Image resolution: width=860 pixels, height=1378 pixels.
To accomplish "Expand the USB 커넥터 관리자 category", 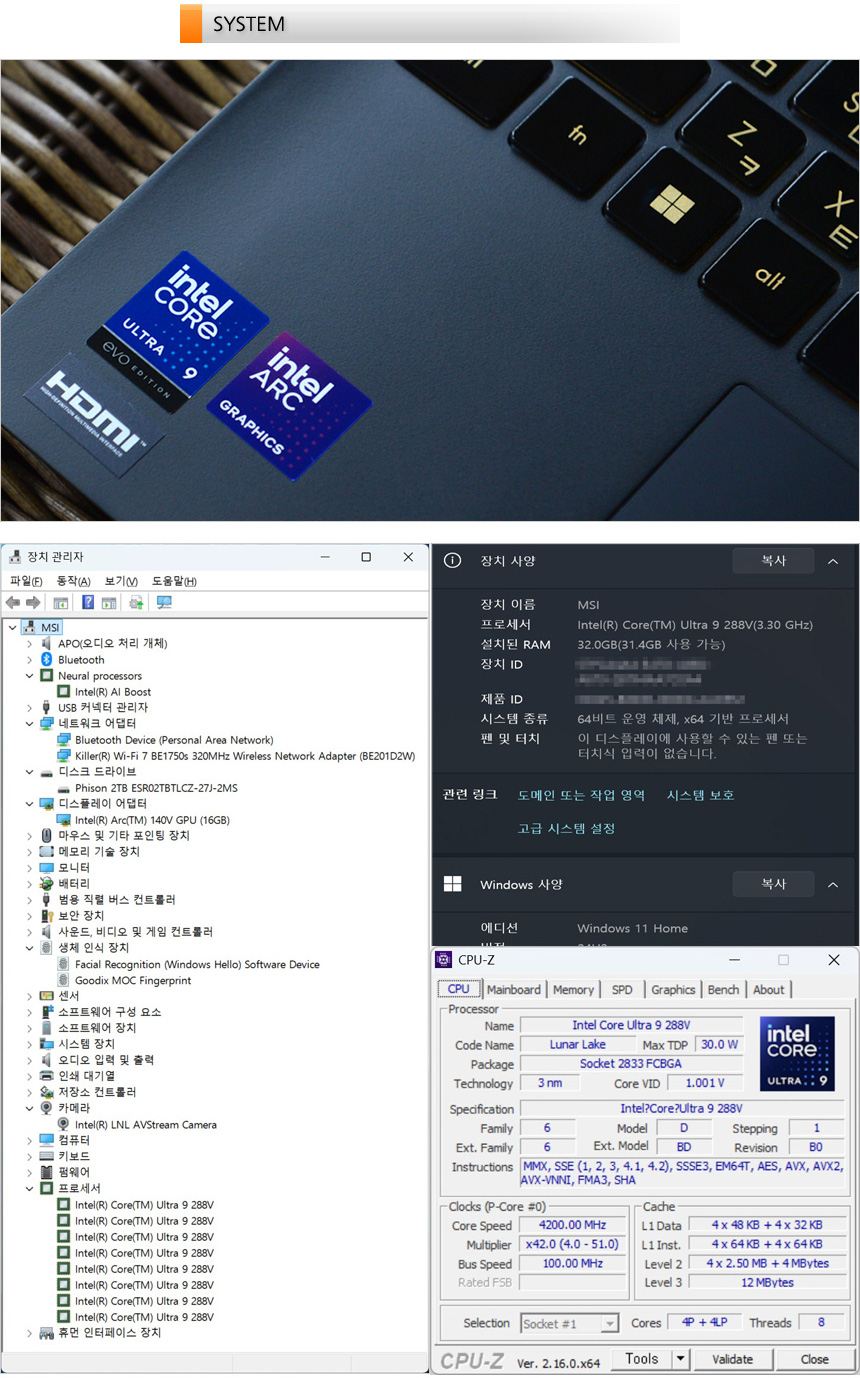I will click(x=29, y=708).
